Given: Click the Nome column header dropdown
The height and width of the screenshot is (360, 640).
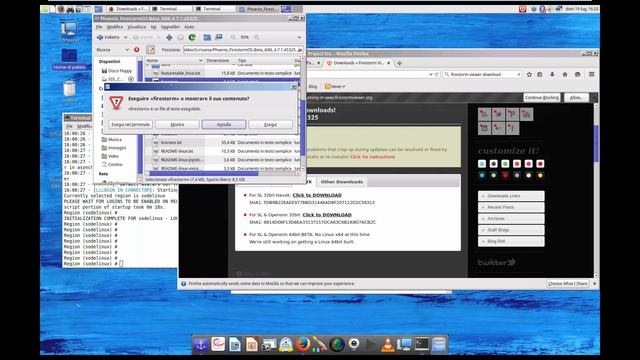Looking at the screenshot, I should 200,60.
